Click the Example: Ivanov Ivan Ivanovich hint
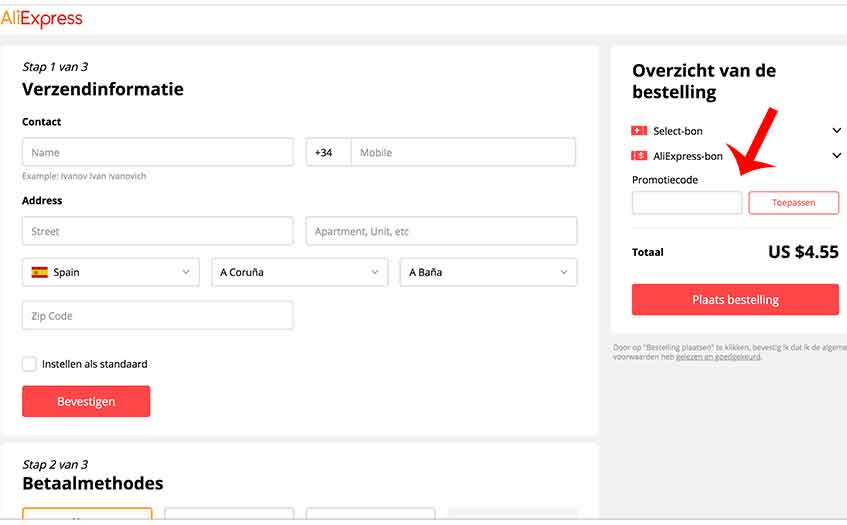Viewport: 847px width, 525px height. 84,176
